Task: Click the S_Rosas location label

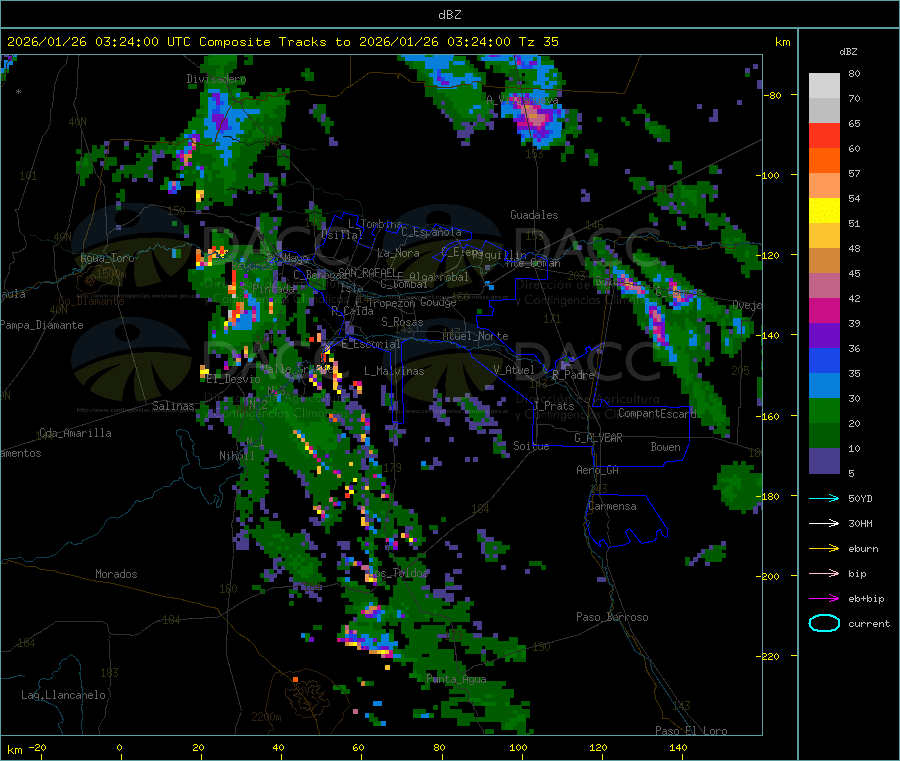Action: pyautogui.click(x=402, y=322)
